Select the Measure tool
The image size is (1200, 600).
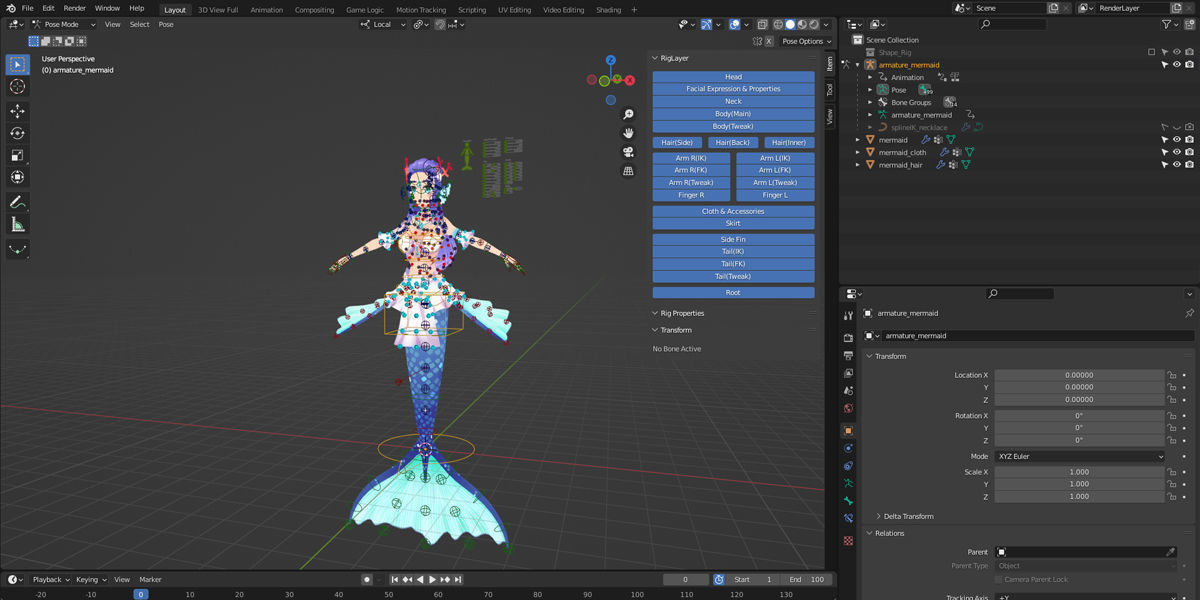17,223
